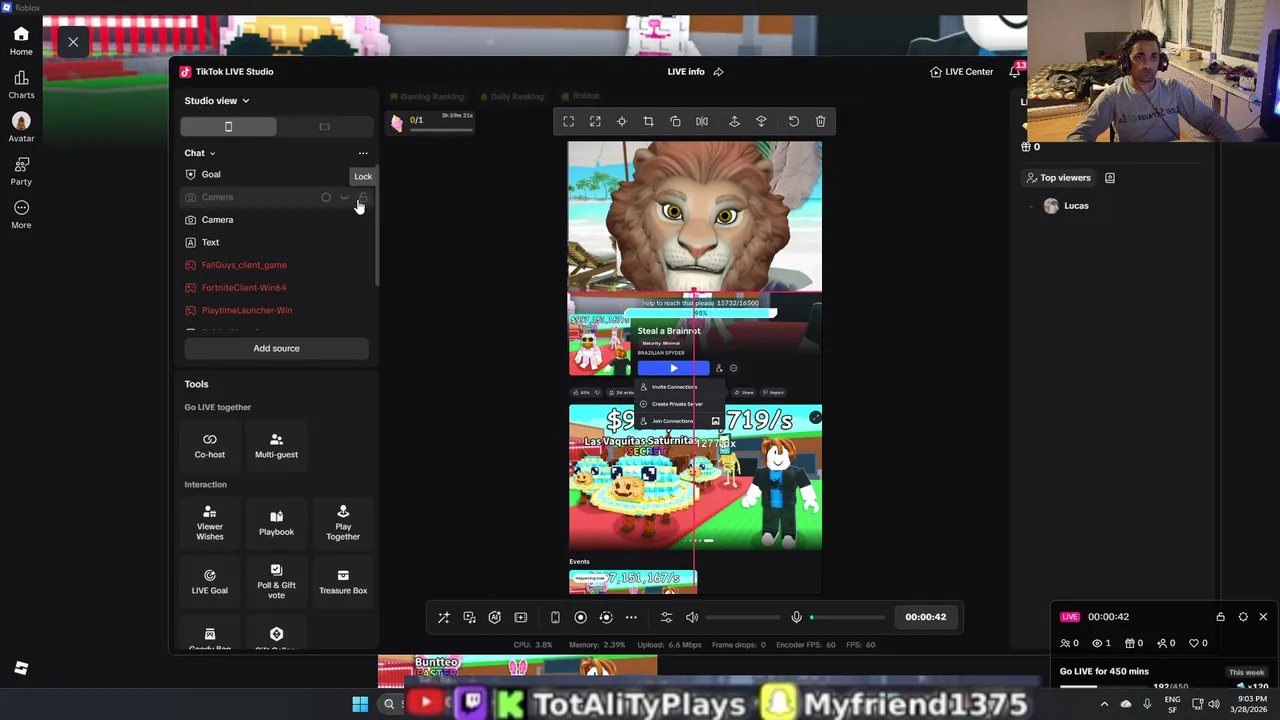Open the Playbook tool

(276, 523)
